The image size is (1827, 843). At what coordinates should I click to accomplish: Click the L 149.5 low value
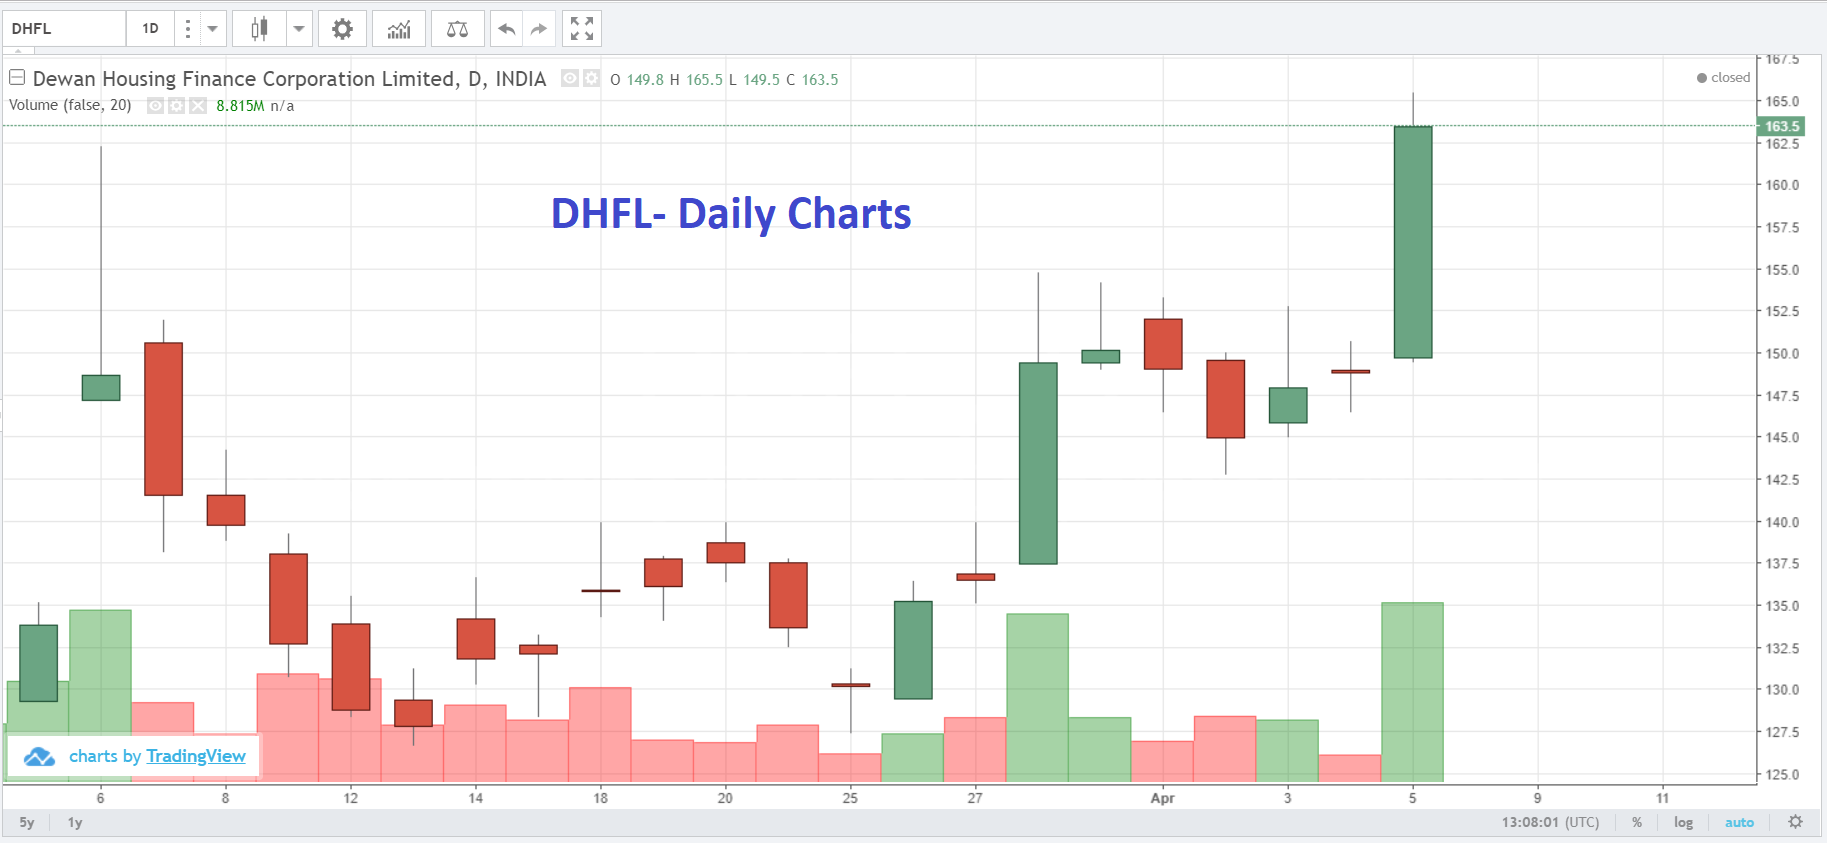click(x=754, y=80)
